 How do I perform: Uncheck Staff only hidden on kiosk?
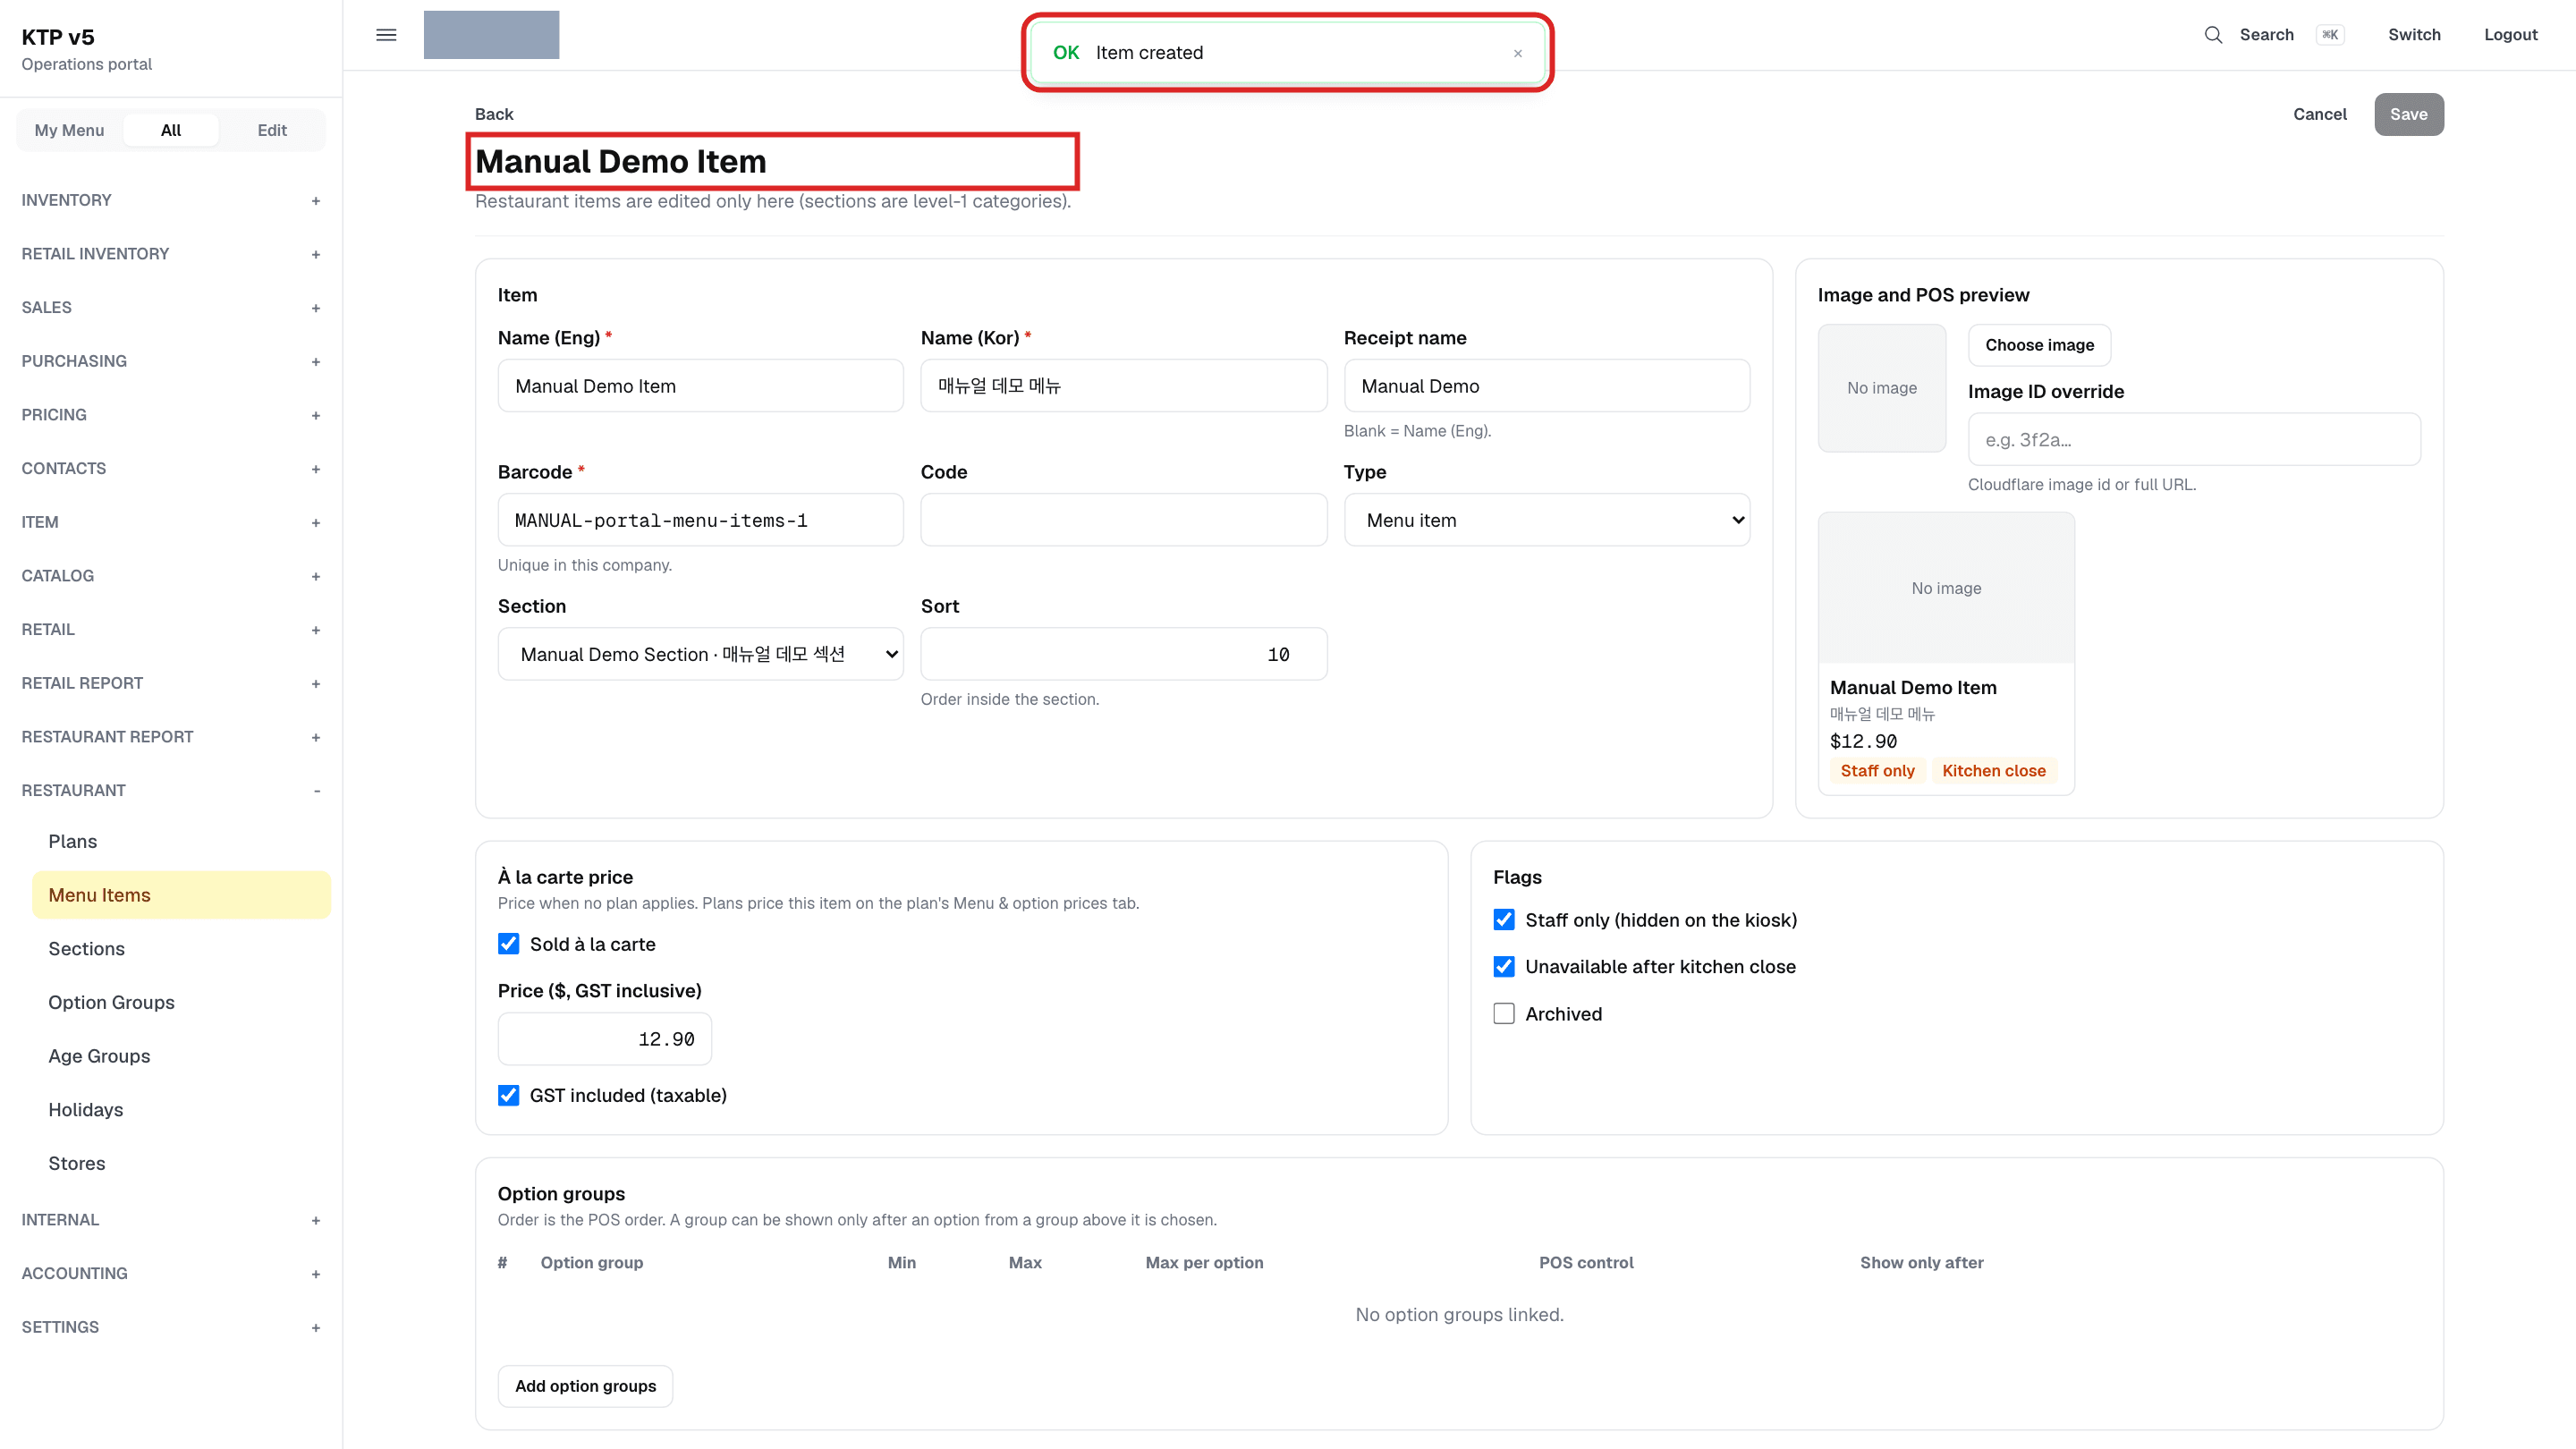click(x=1504, y=920)
